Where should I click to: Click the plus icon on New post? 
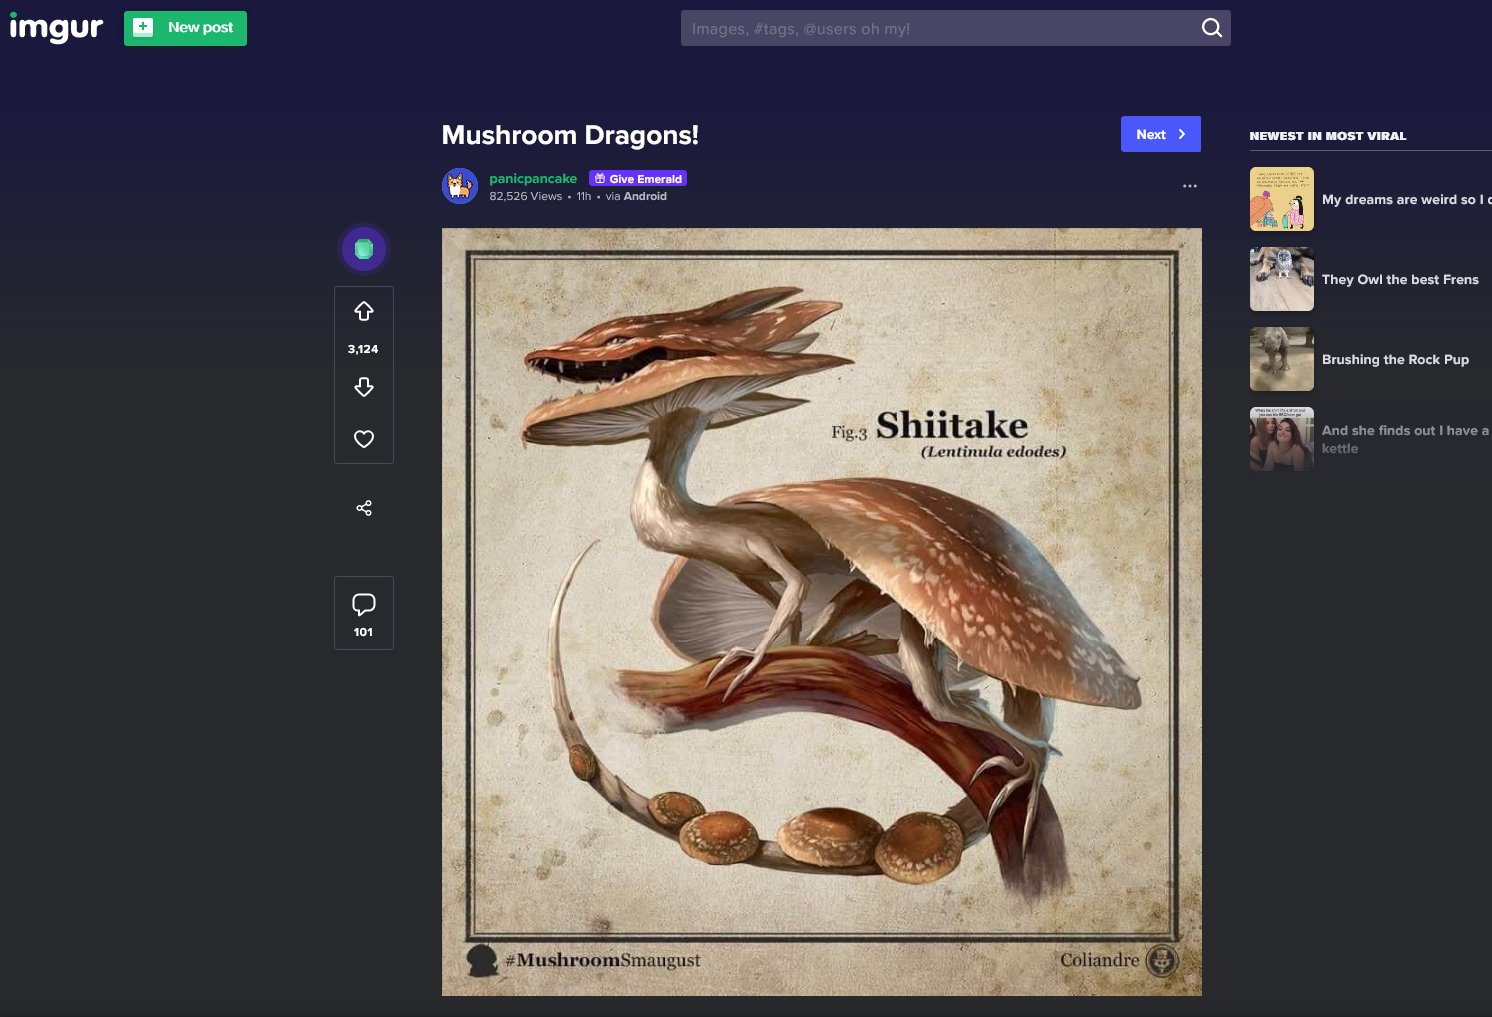[x=143, y=28]
